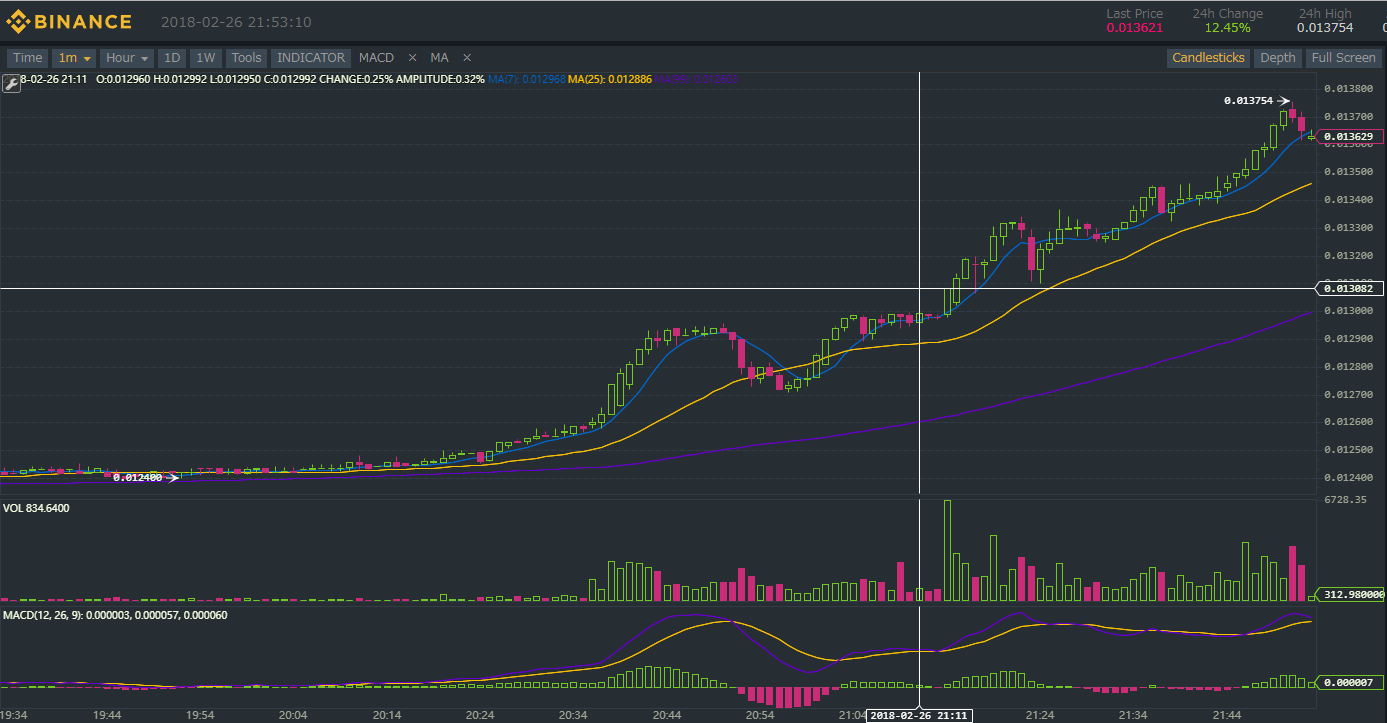Click the Binance logo icon
1387x723 pixels.
click(x=18, y=20)
